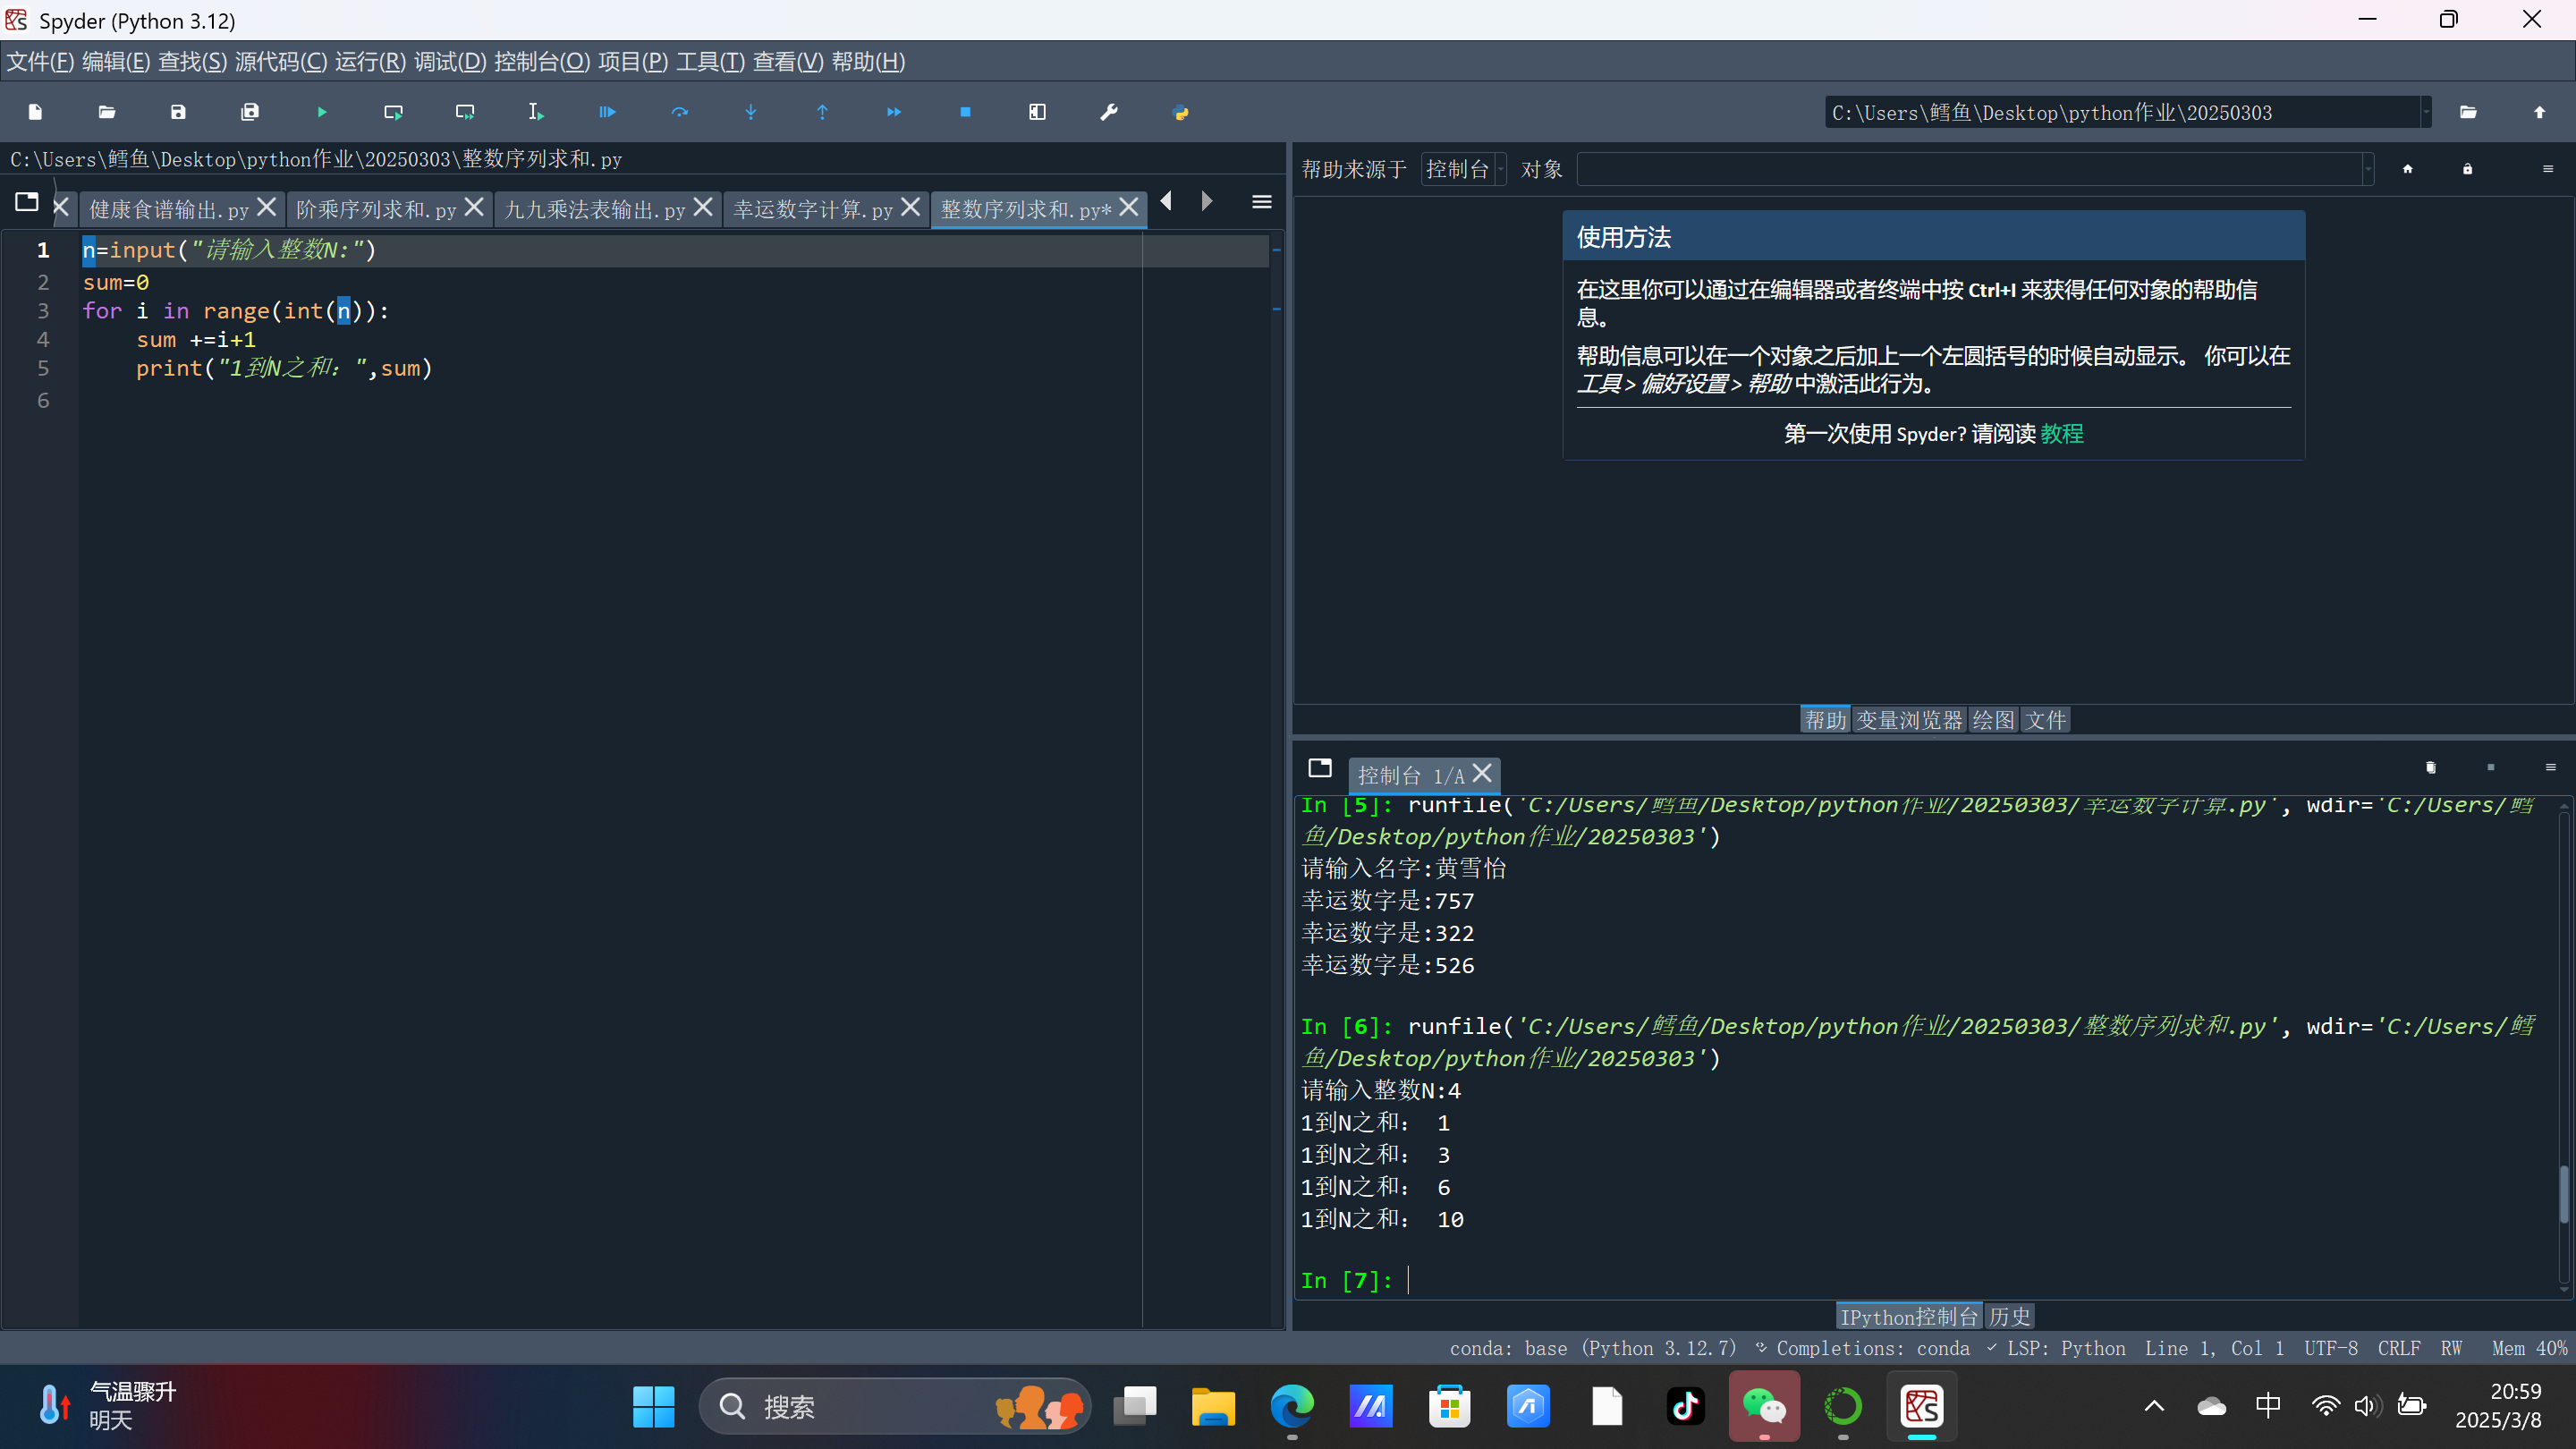
Task: Open the PYTHONPATH manager icon
Action: coord(1180,112)
